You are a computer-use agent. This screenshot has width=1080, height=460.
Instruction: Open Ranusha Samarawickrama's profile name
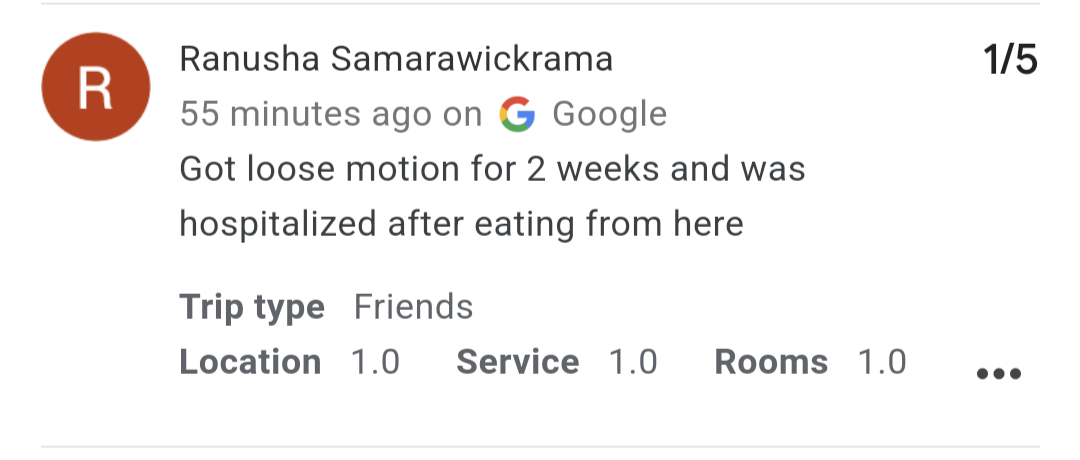tap(396, 59)
